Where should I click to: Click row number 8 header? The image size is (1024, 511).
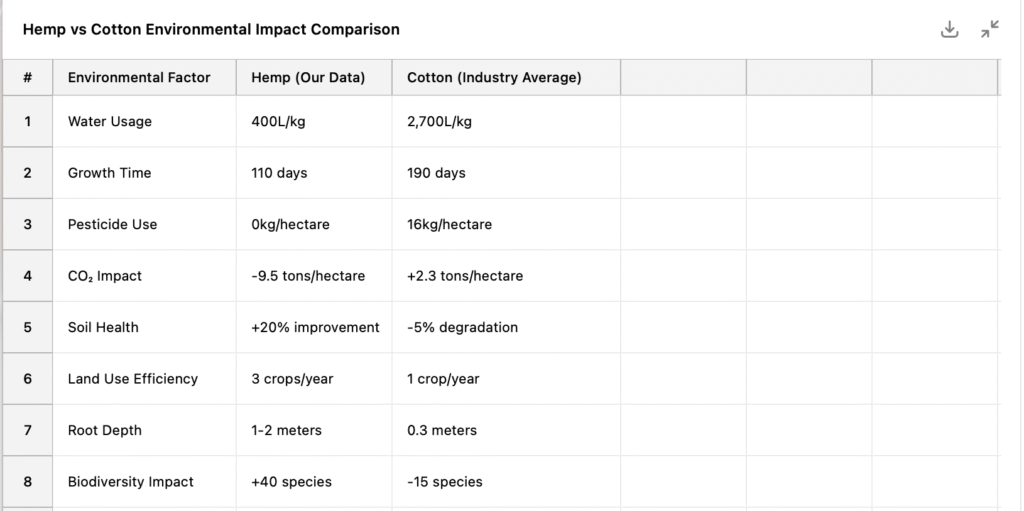coord(27,482)
